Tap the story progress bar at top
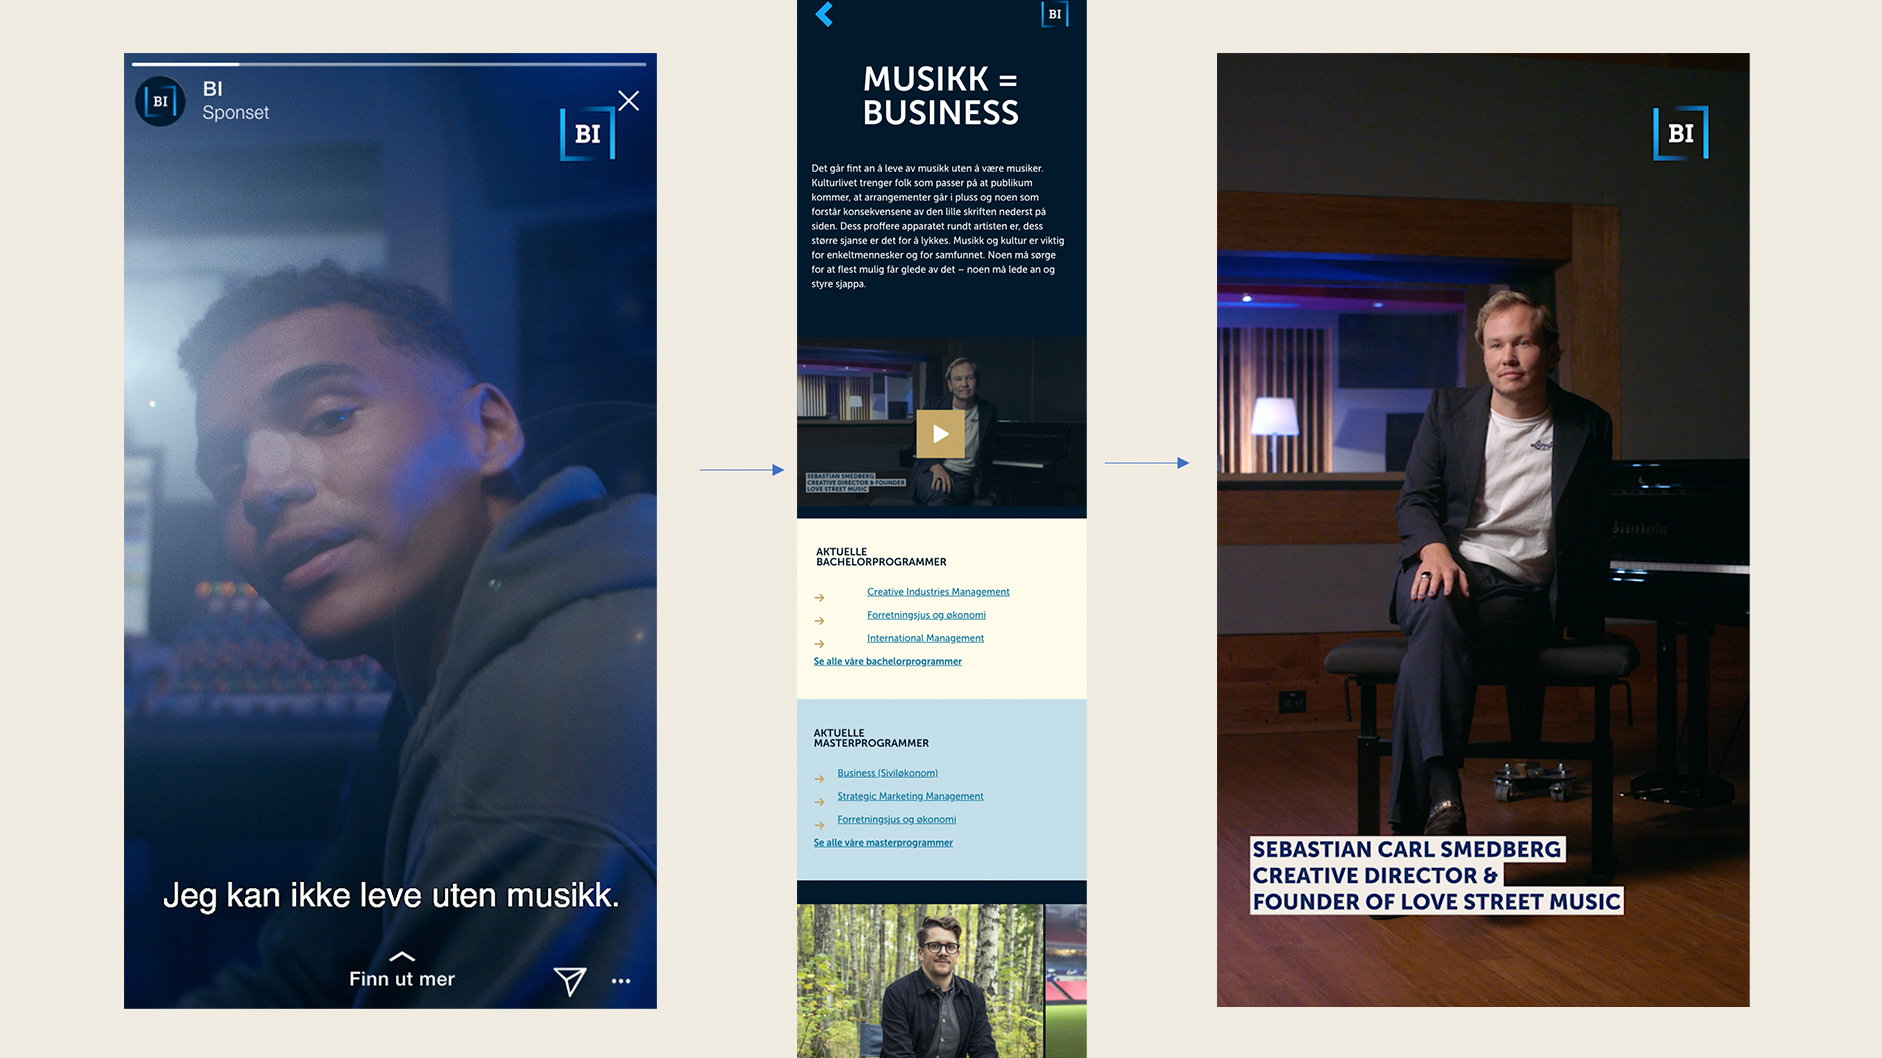Screen dimensions: 1882x1058 389,64
